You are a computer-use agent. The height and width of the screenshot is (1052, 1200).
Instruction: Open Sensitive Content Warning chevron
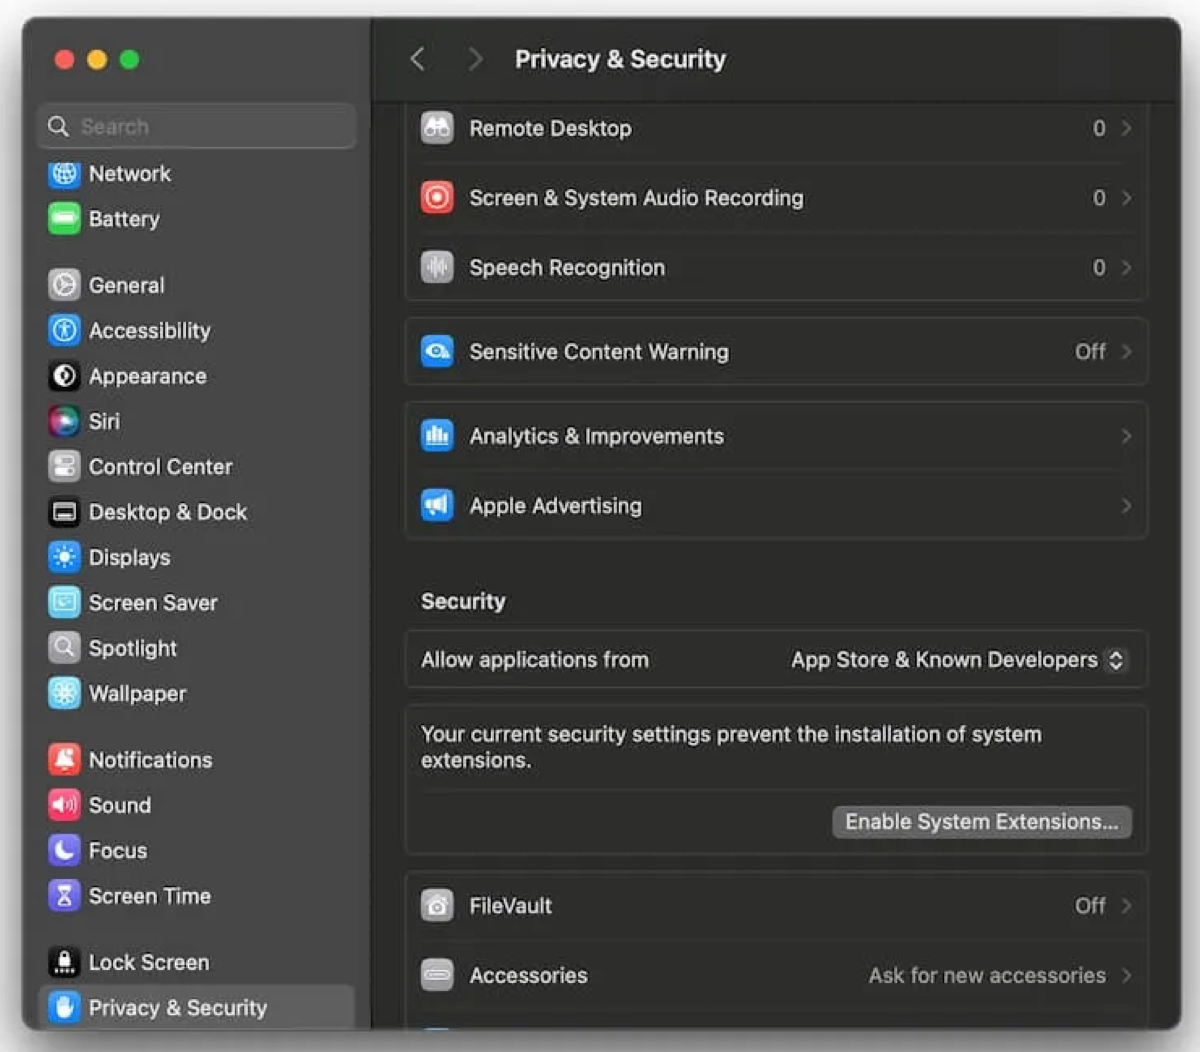[x=1127, y=352]
